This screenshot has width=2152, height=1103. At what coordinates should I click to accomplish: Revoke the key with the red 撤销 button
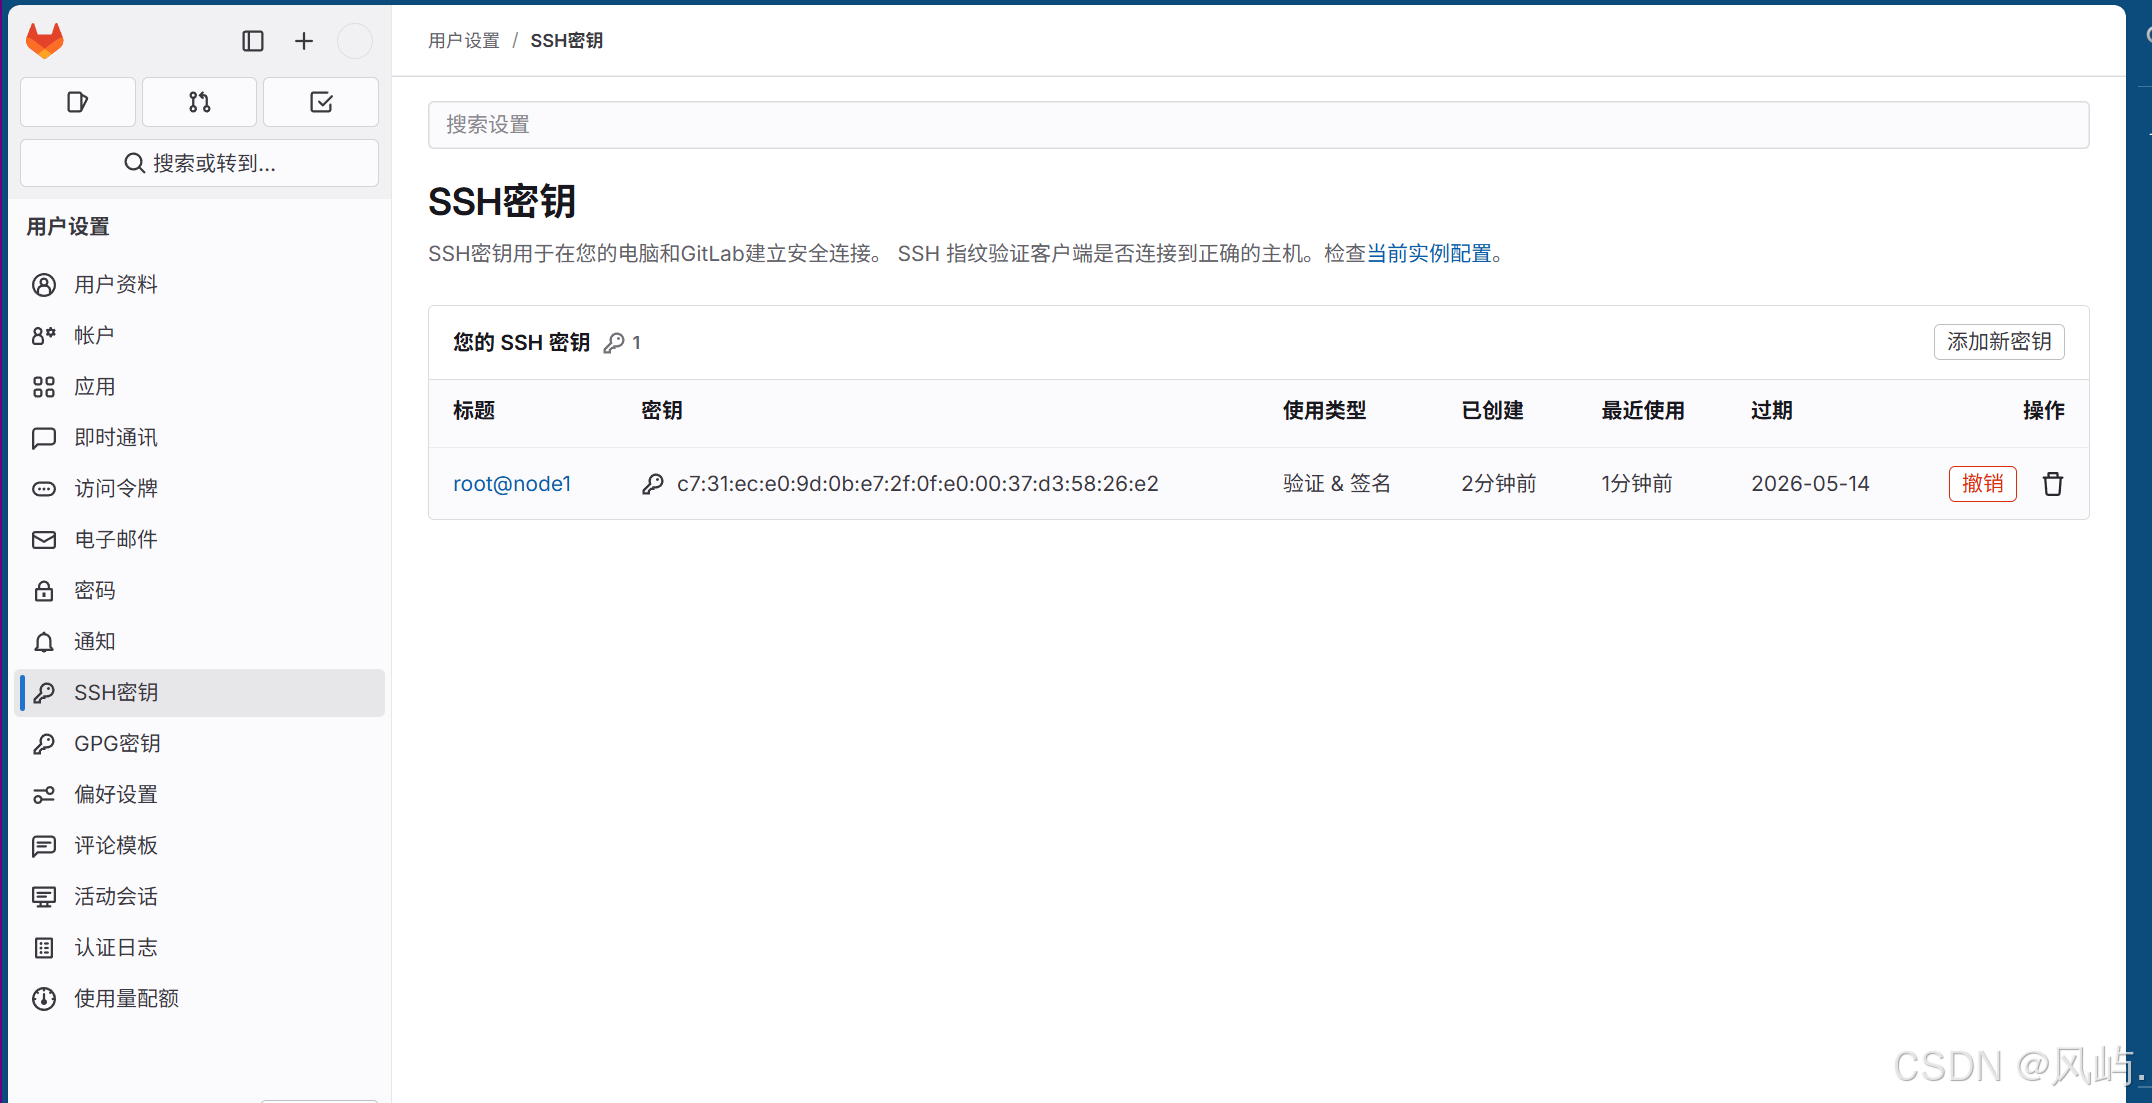1982,484
